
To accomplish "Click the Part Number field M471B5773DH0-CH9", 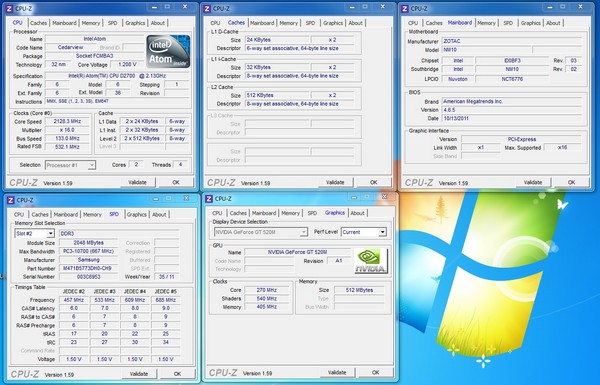I will coord(88,268).
